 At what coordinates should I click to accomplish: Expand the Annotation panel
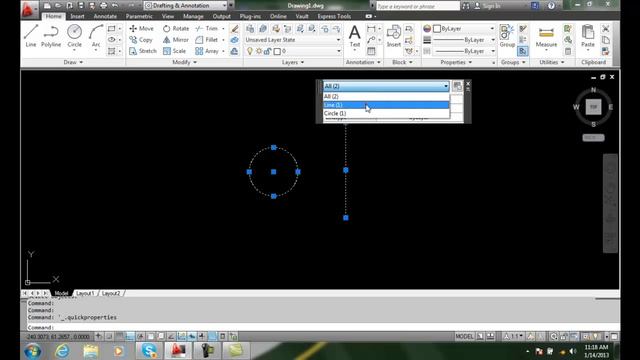[363, 62]
